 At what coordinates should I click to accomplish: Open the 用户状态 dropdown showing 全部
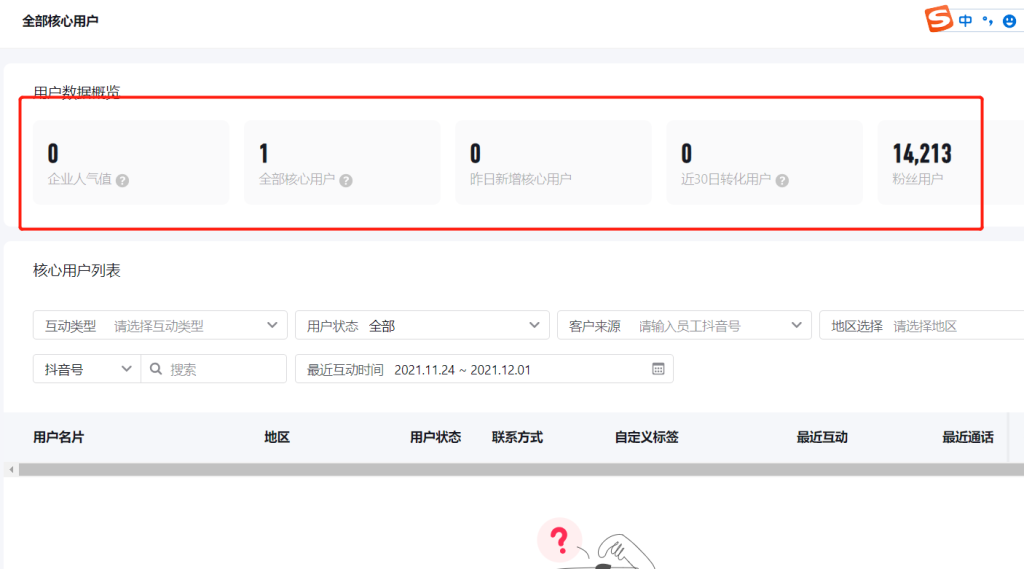tap(421, 326)
